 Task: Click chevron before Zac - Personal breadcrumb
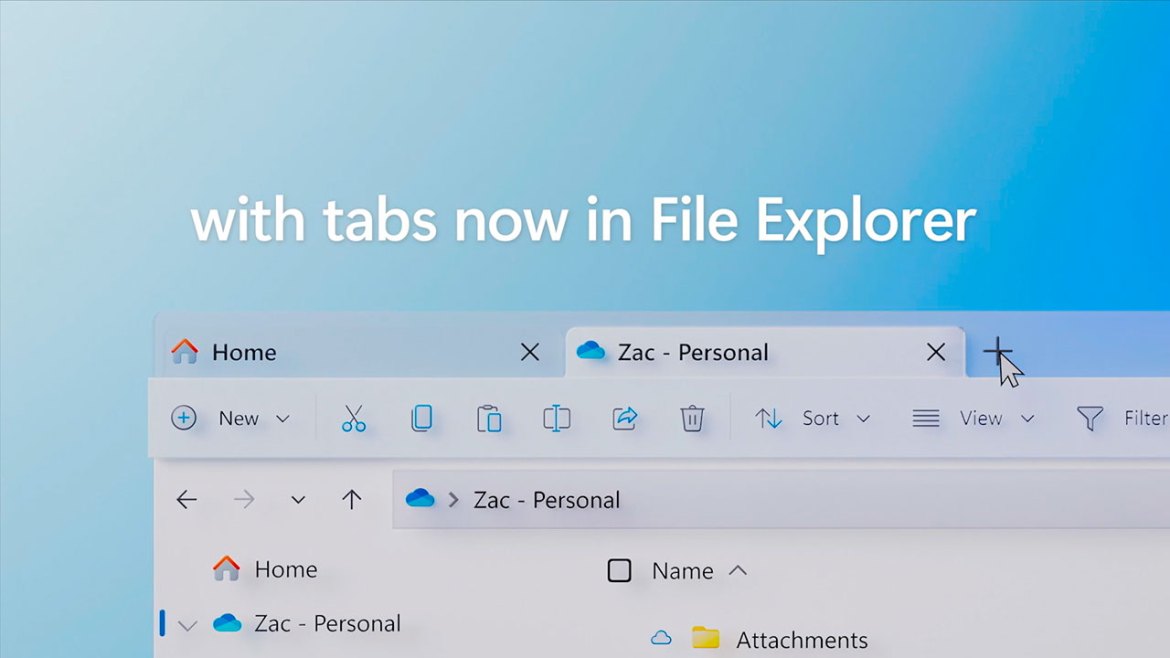coord(453,500)
